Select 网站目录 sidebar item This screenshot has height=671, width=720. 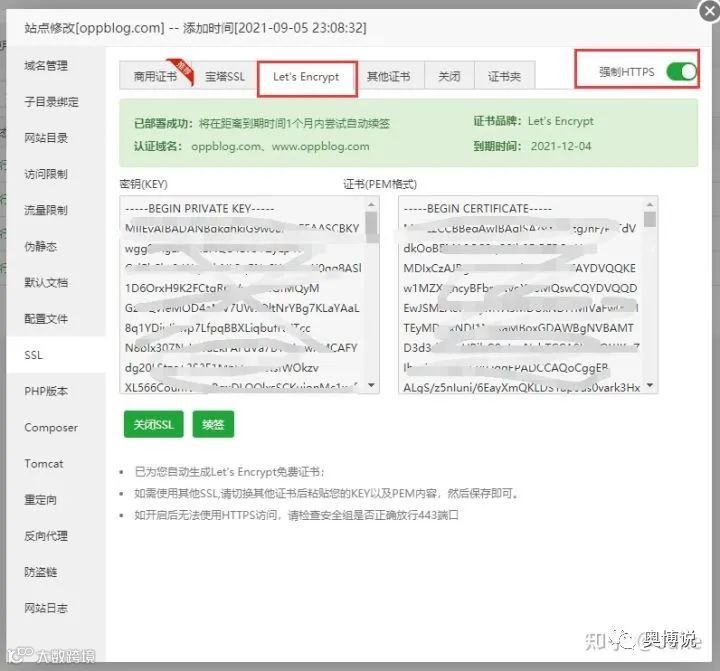click(x=56, y=138)
